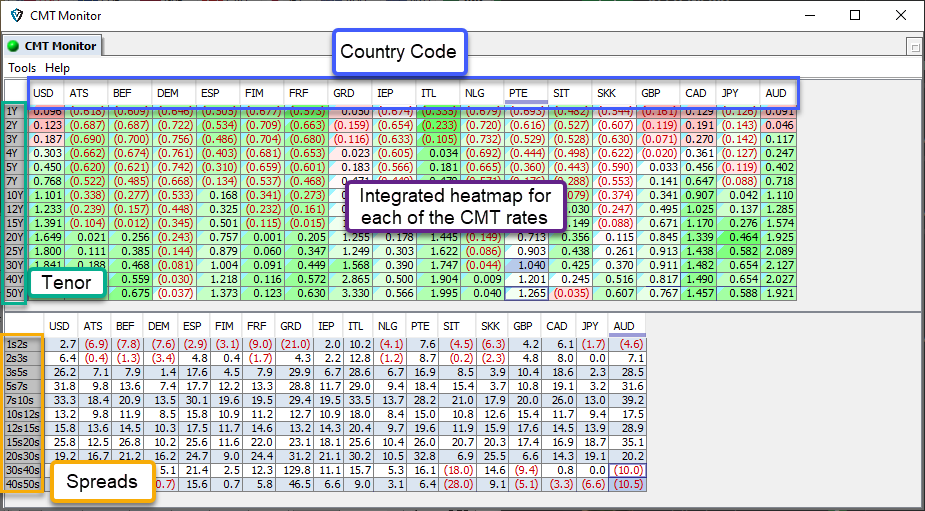Click the USD 7s10s spread cell 33.3
The height and width of the screenshot is (511, 925).
coord(62,400)
